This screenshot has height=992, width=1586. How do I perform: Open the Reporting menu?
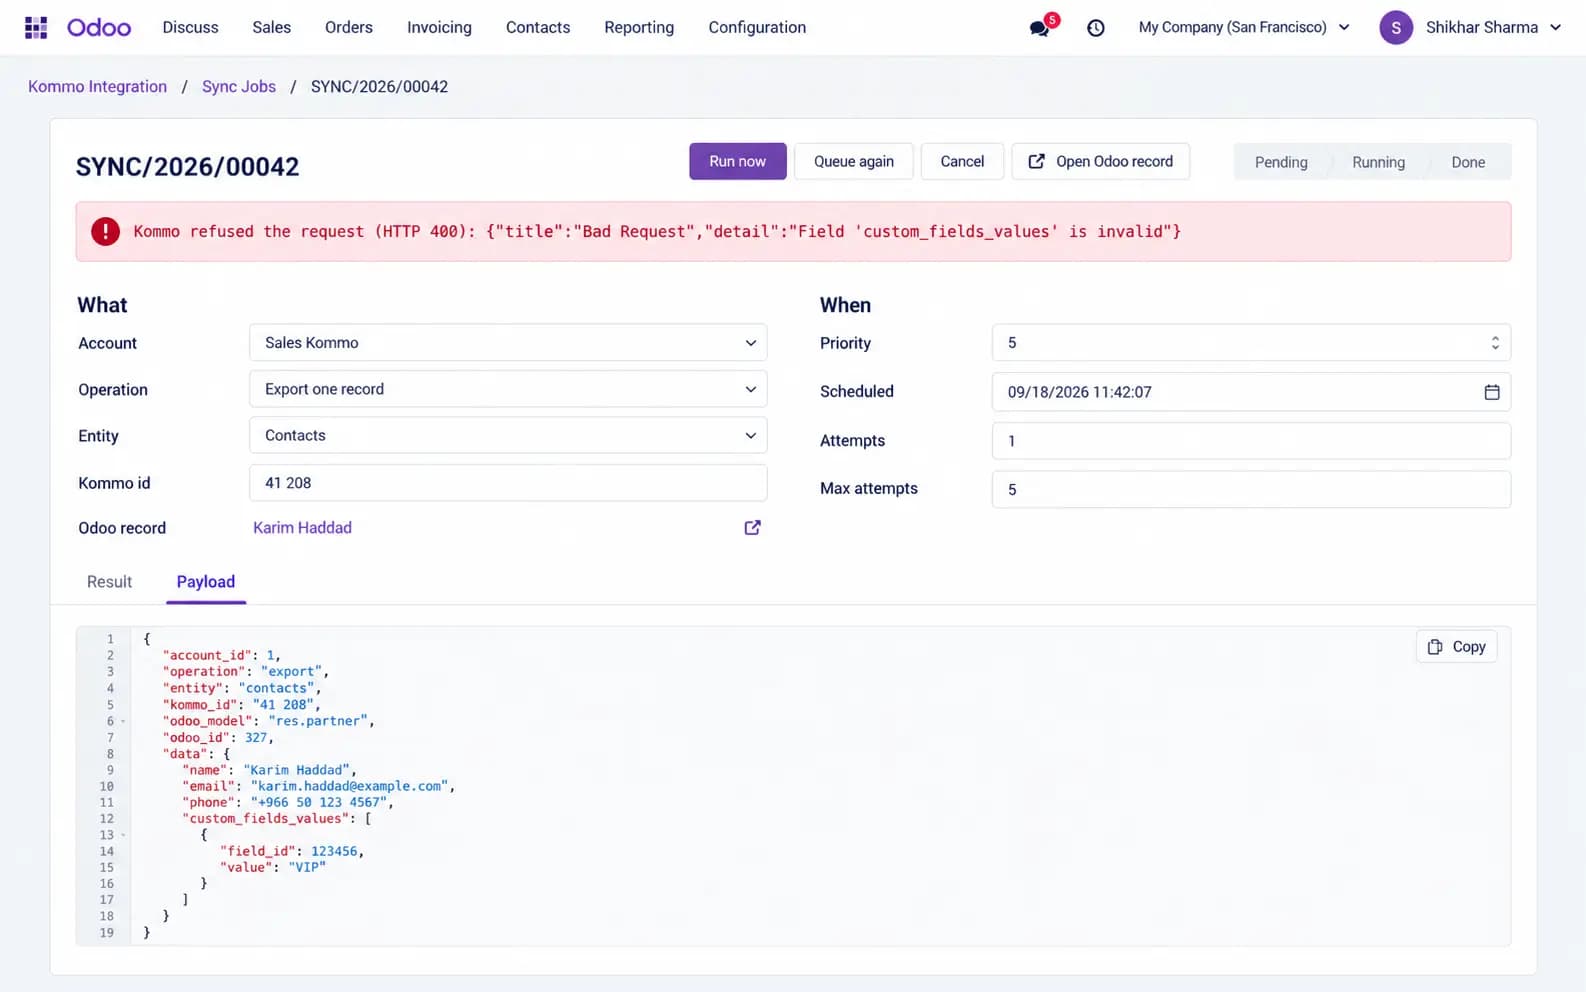click(x=639, y=27)
